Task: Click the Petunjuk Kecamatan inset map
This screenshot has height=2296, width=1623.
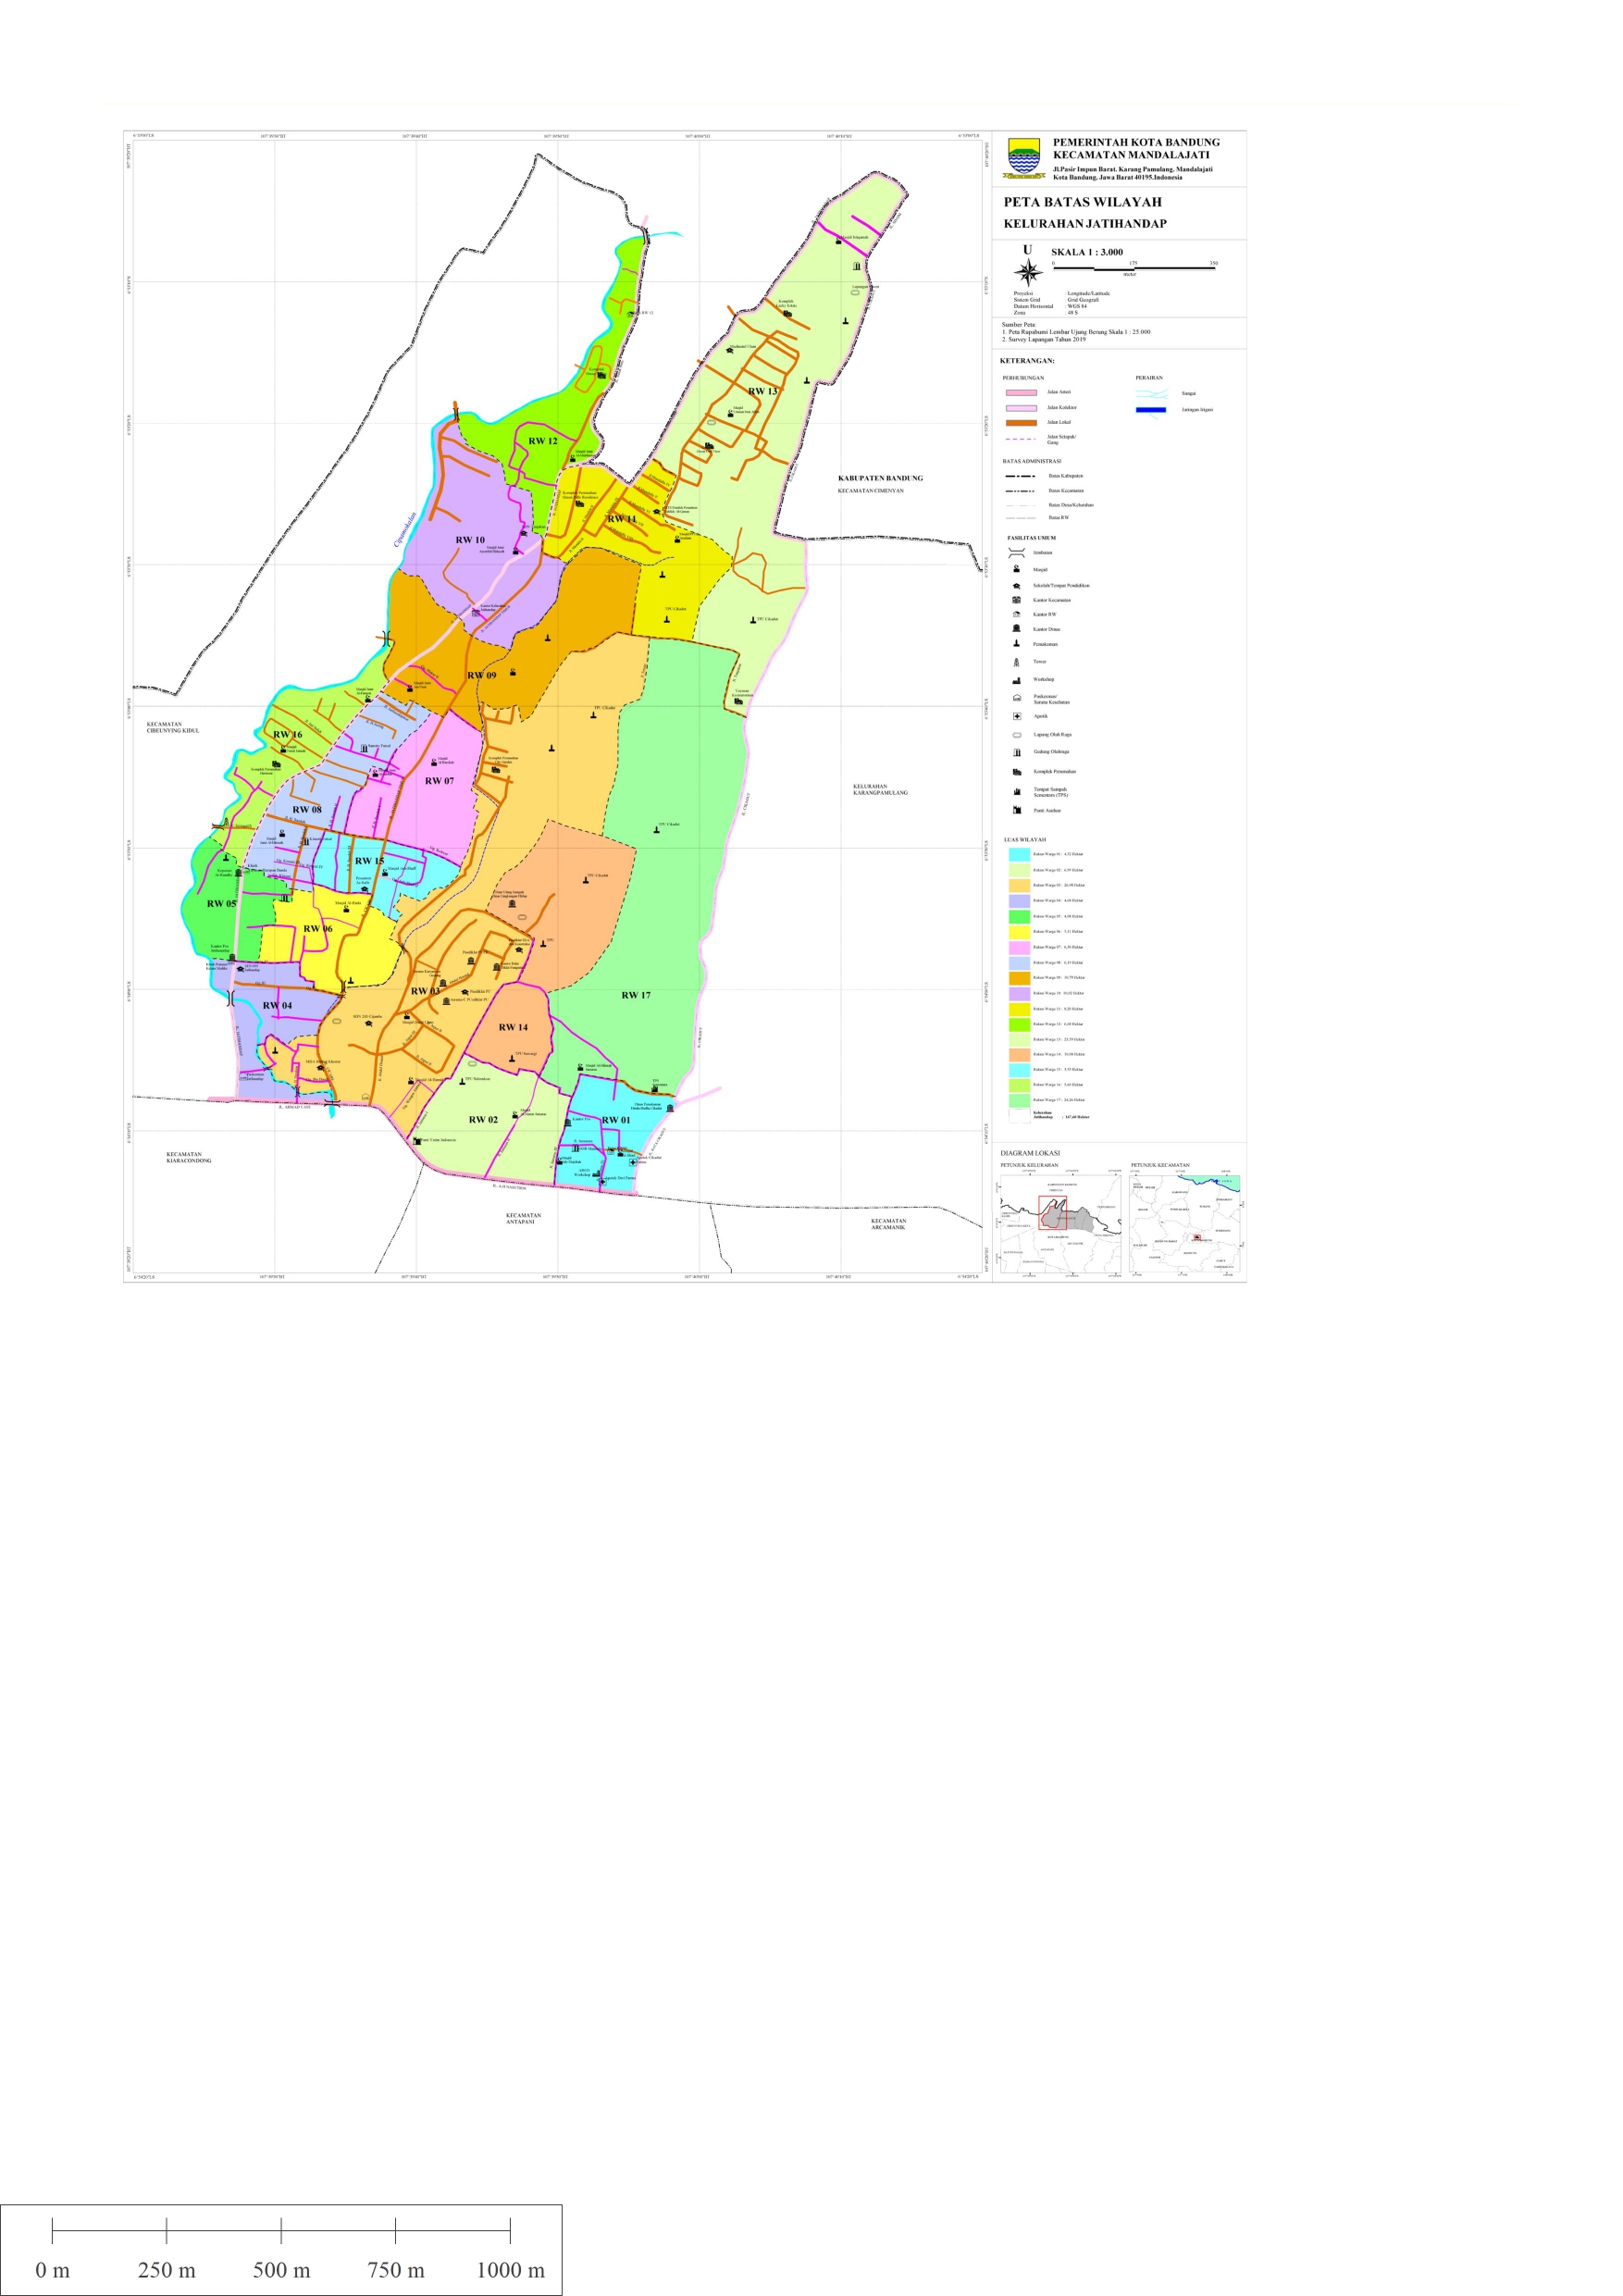Action: 1185,1223
